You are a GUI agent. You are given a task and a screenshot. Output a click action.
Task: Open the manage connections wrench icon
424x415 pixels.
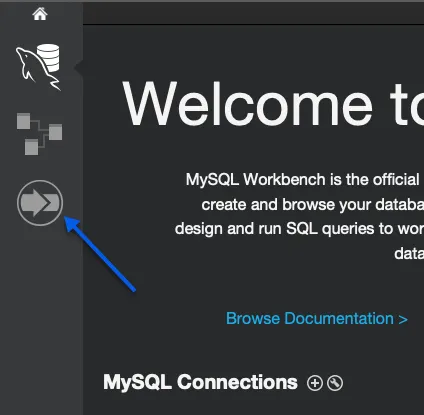[x=335, y=383]
